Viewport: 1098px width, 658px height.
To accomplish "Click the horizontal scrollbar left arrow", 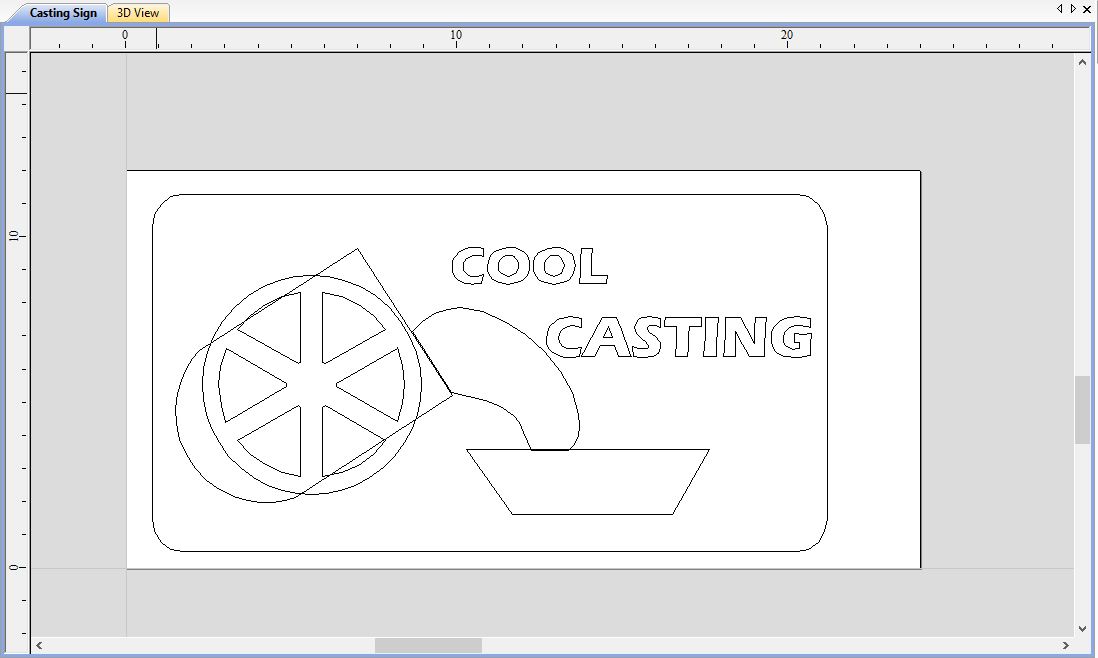I will 39,645.
